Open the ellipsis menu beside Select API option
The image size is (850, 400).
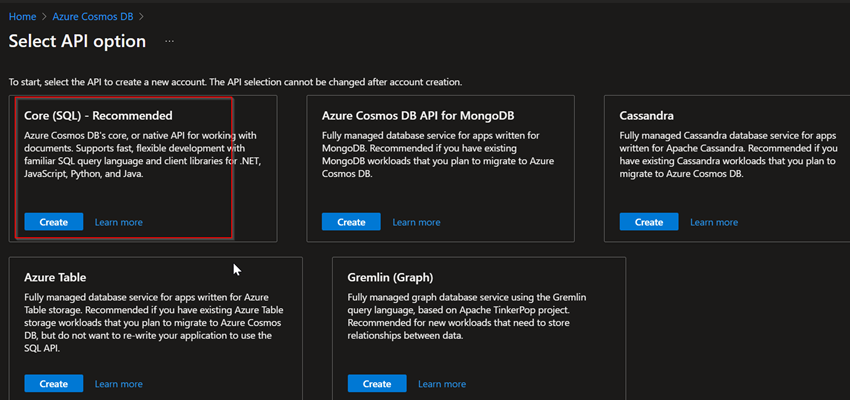[x=170, y=41]
